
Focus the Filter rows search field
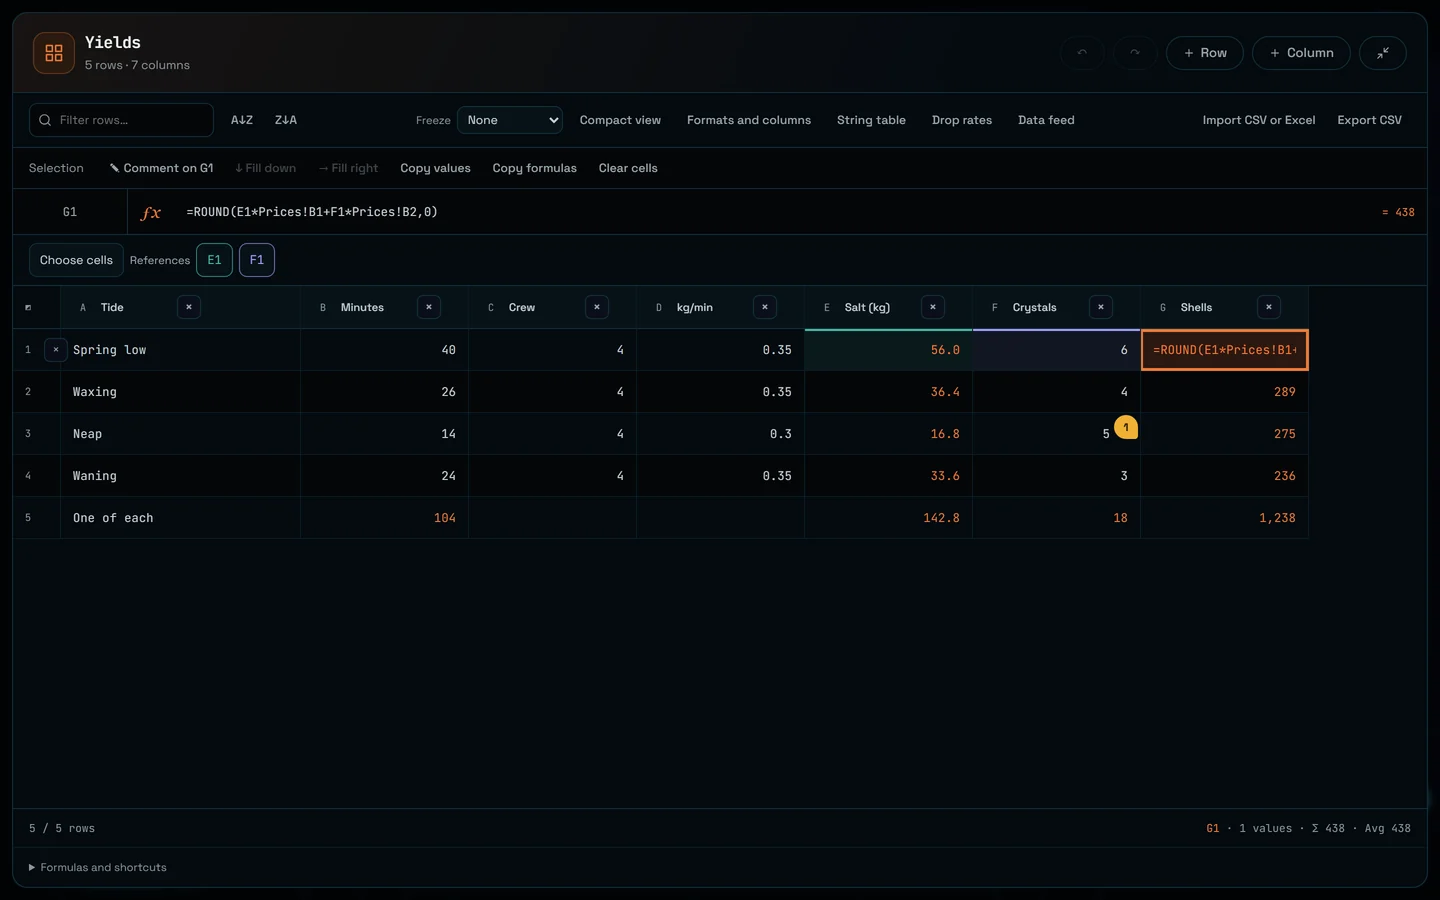click(x=121, y=120)
